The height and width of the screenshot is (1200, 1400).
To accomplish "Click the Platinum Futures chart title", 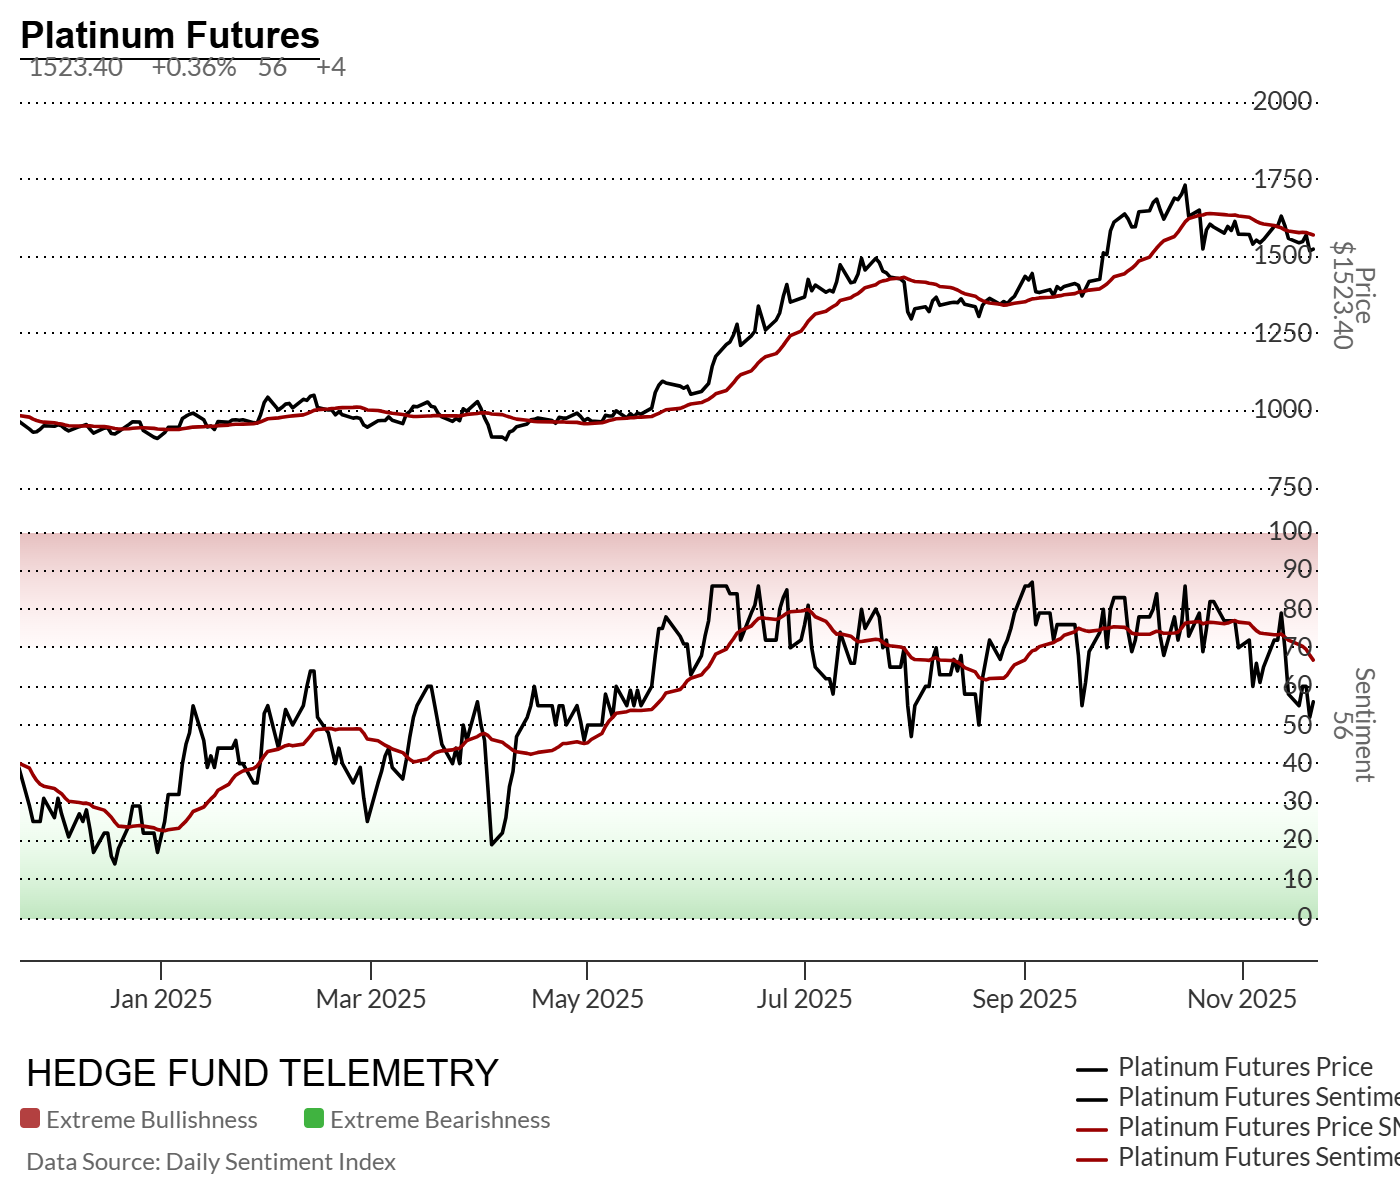I will click(170, 35).
